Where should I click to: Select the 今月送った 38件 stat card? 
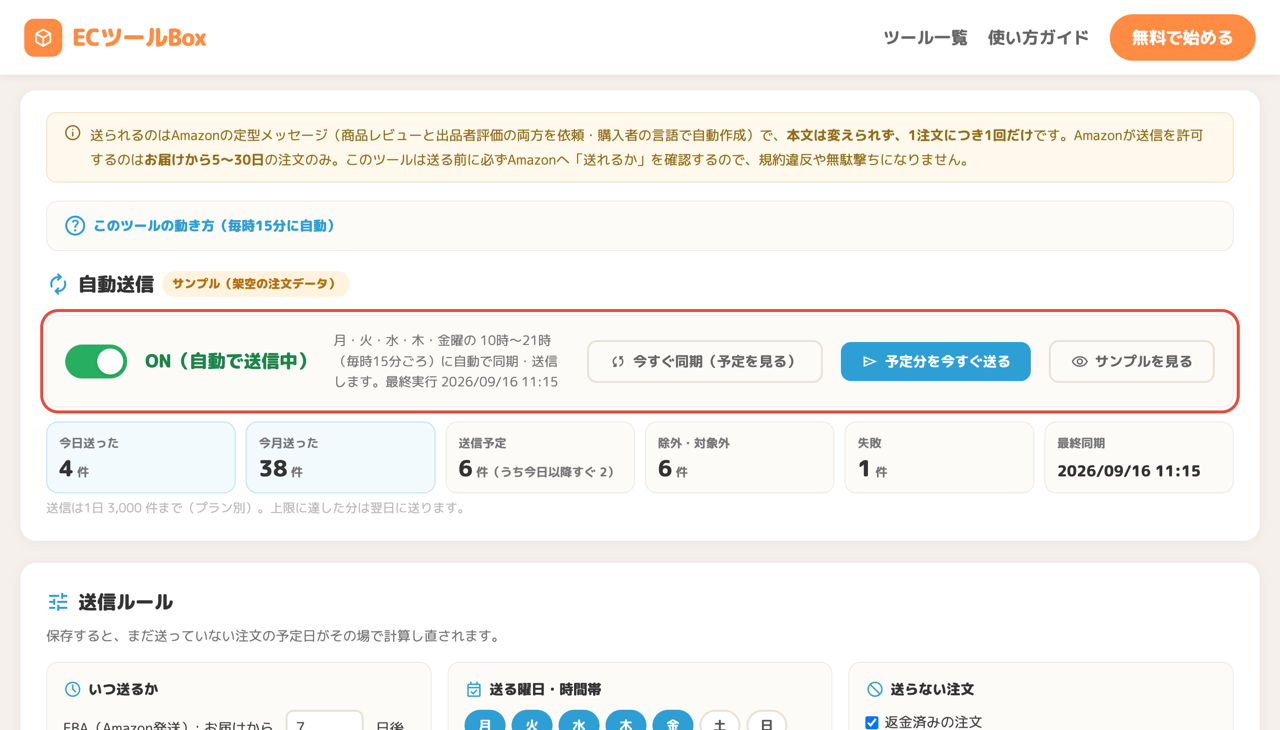tap(340, 458)
